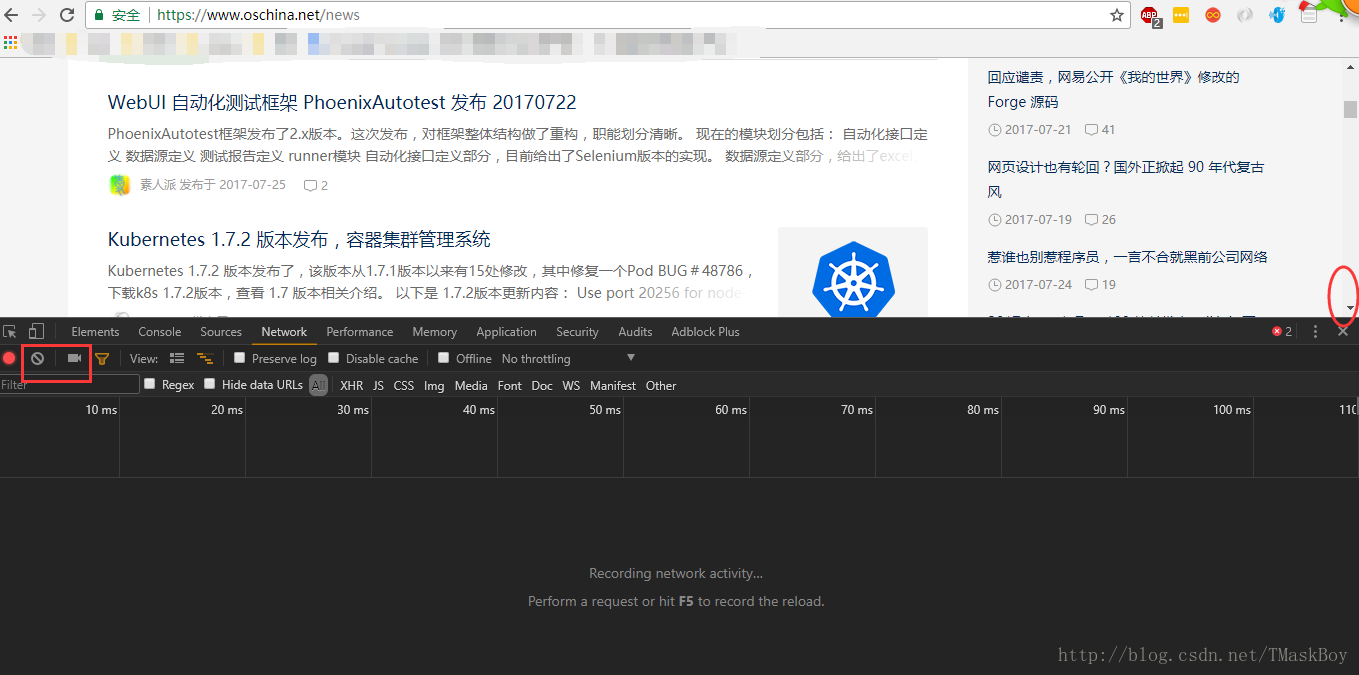Filter requests by JS

[378, 385]
